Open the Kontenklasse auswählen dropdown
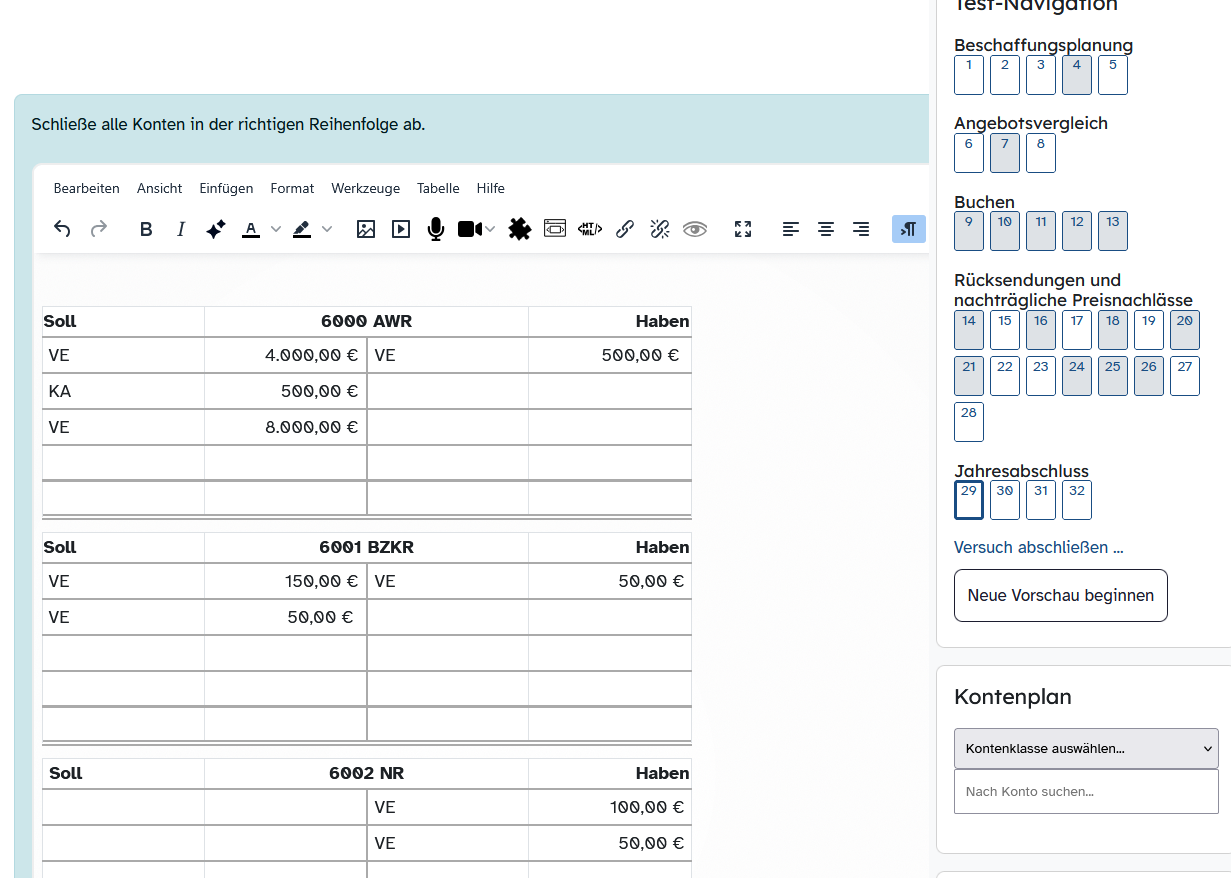Viewport: 1231px width, 878px height. click(x=1086, y=748)
